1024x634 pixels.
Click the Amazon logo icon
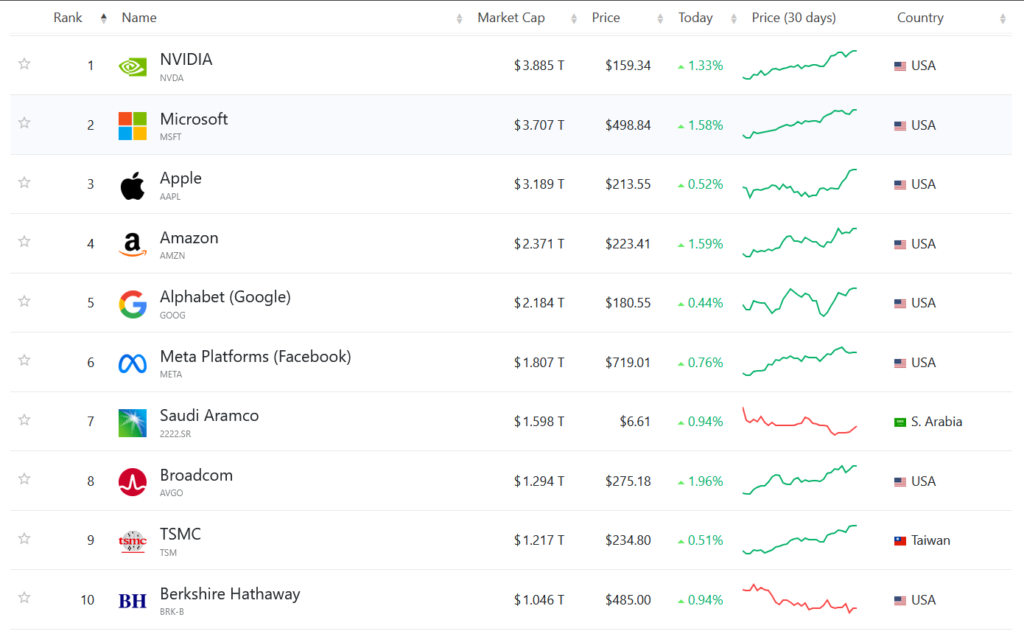click(132, 245)
